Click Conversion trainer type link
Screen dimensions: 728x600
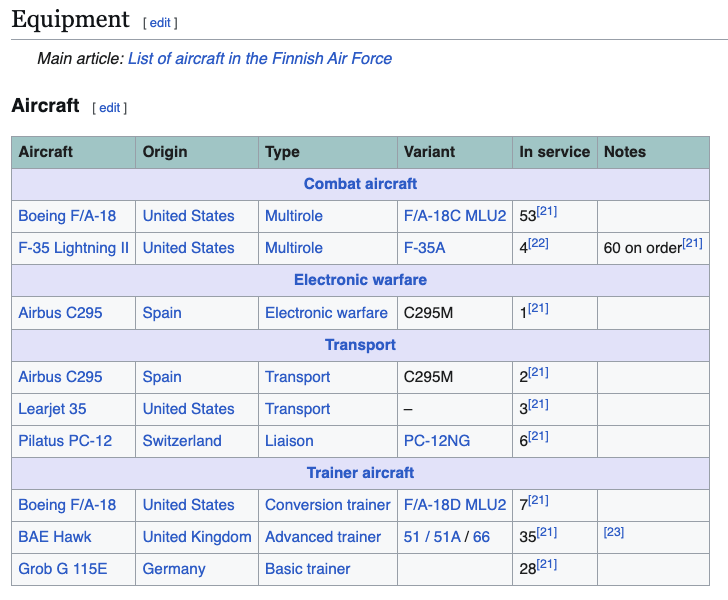pos(328,505)
